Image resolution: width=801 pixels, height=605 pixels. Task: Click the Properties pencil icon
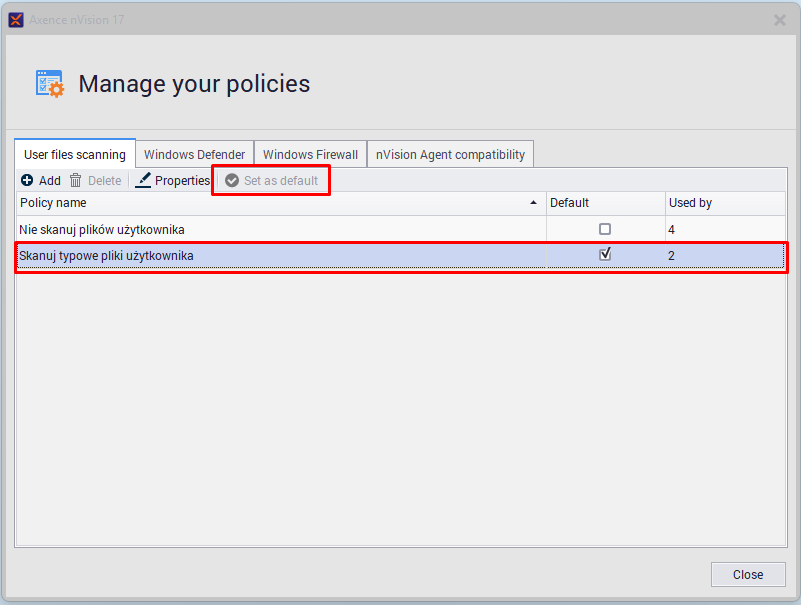143,180
